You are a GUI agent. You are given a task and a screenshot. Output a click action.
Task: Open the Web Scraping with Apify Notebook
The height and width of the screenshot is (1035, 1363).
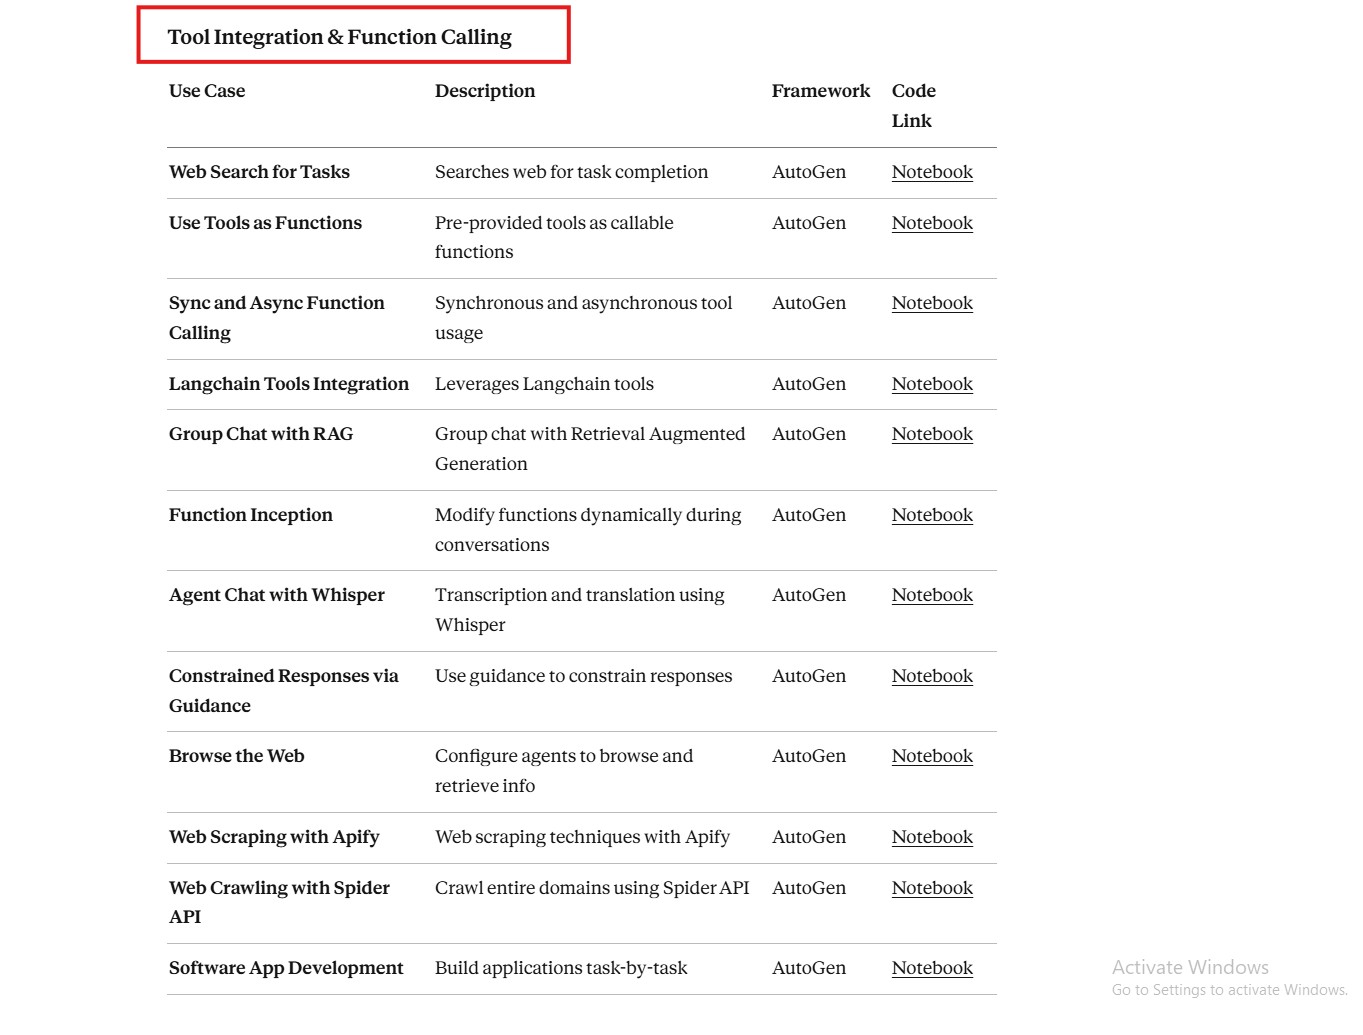[932, 837]
